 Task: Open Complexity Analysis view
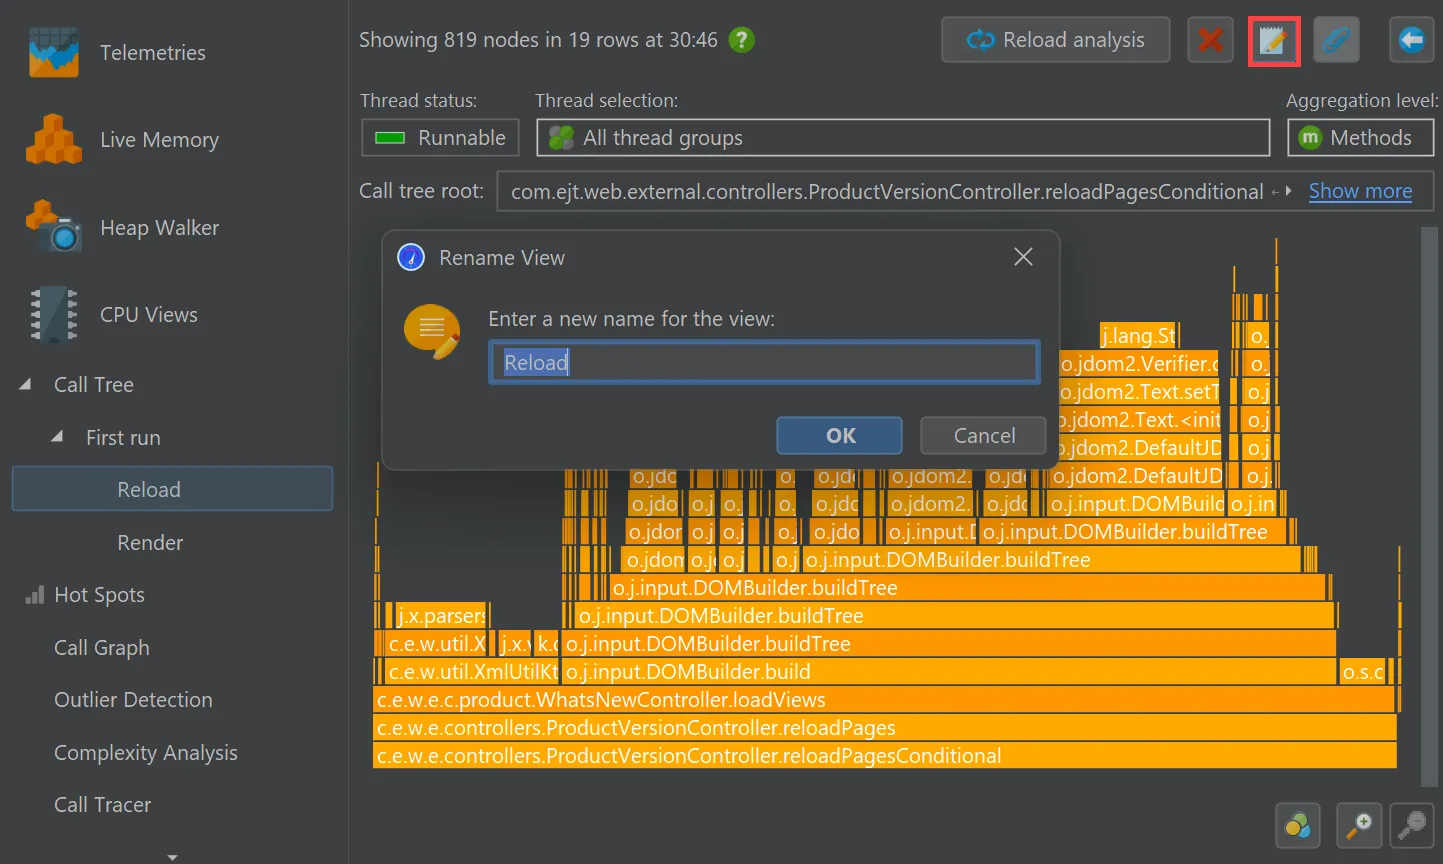[x=146, y=752]
